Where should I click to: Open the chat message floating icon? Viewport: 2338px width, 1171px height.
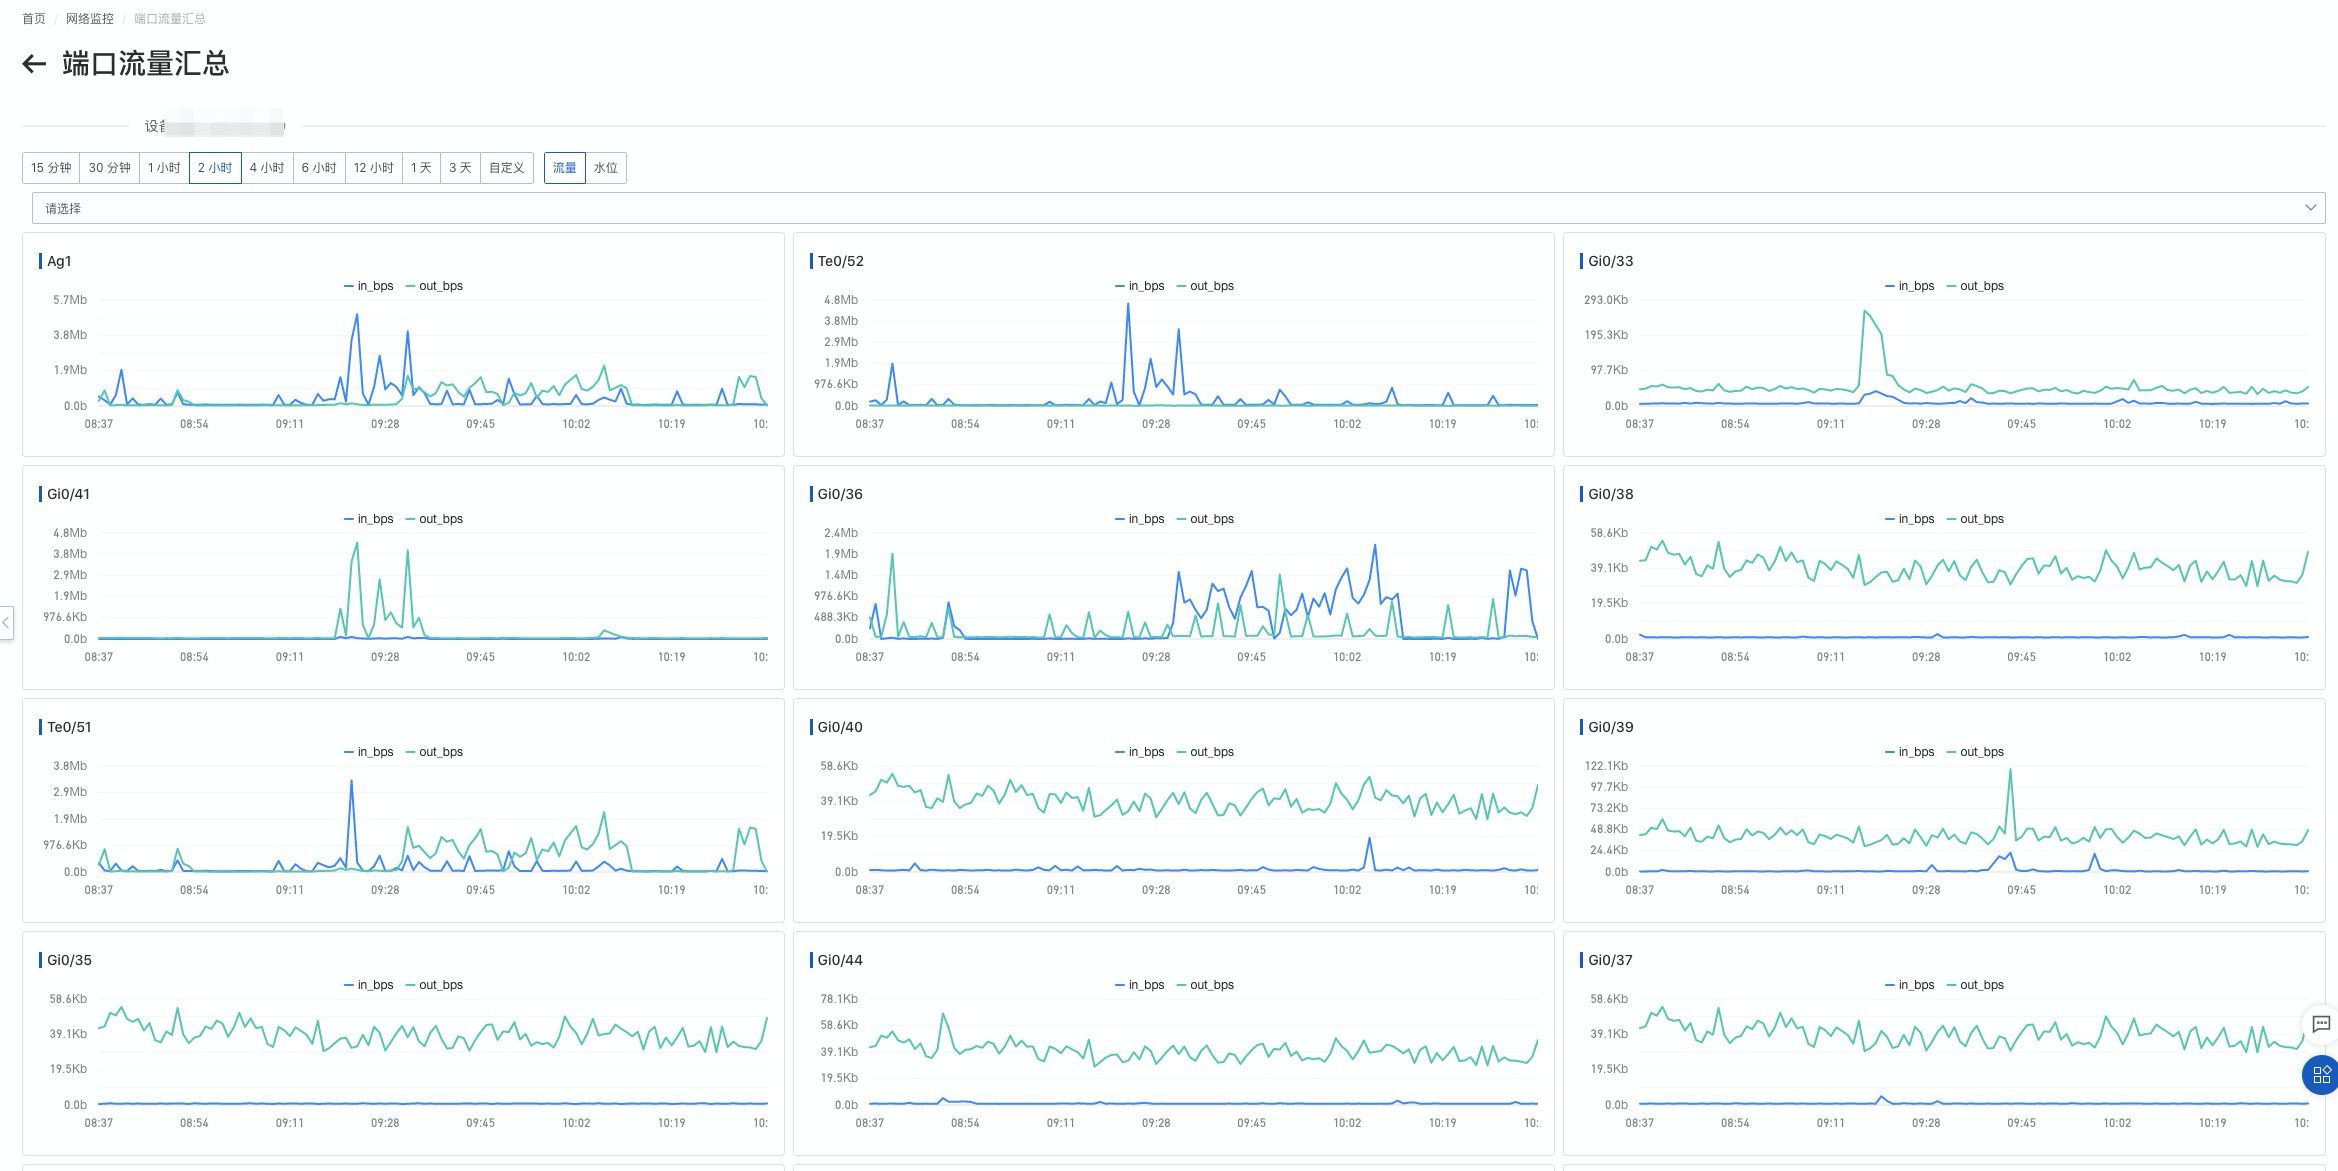pos(2322,1023)
